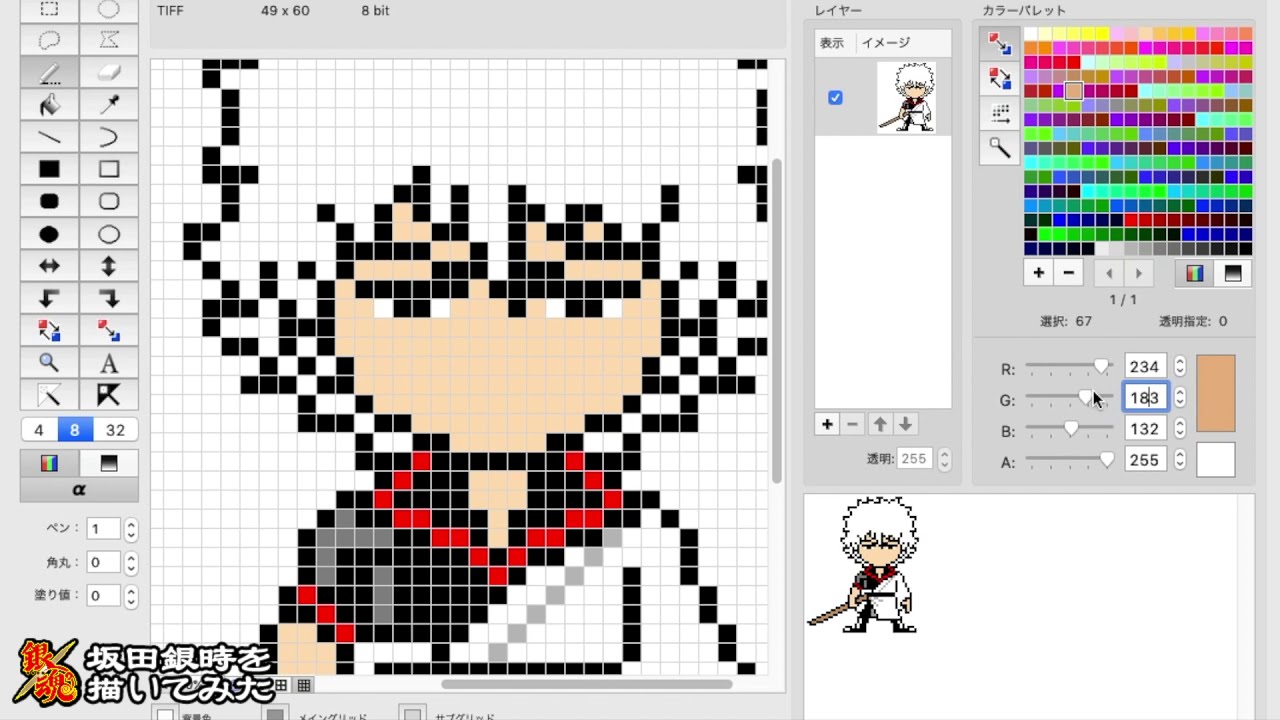
Task: Select the Pencil drawing tool
Action: point(49,72)
